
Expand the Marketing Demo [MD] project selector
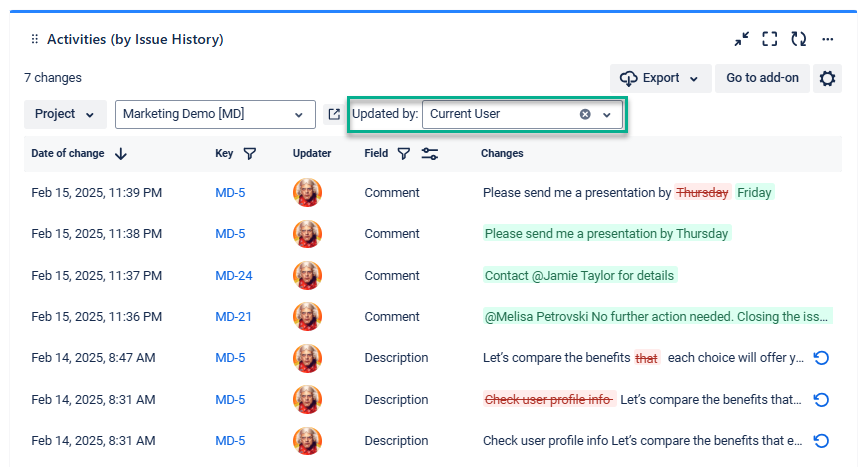[215, 114]
